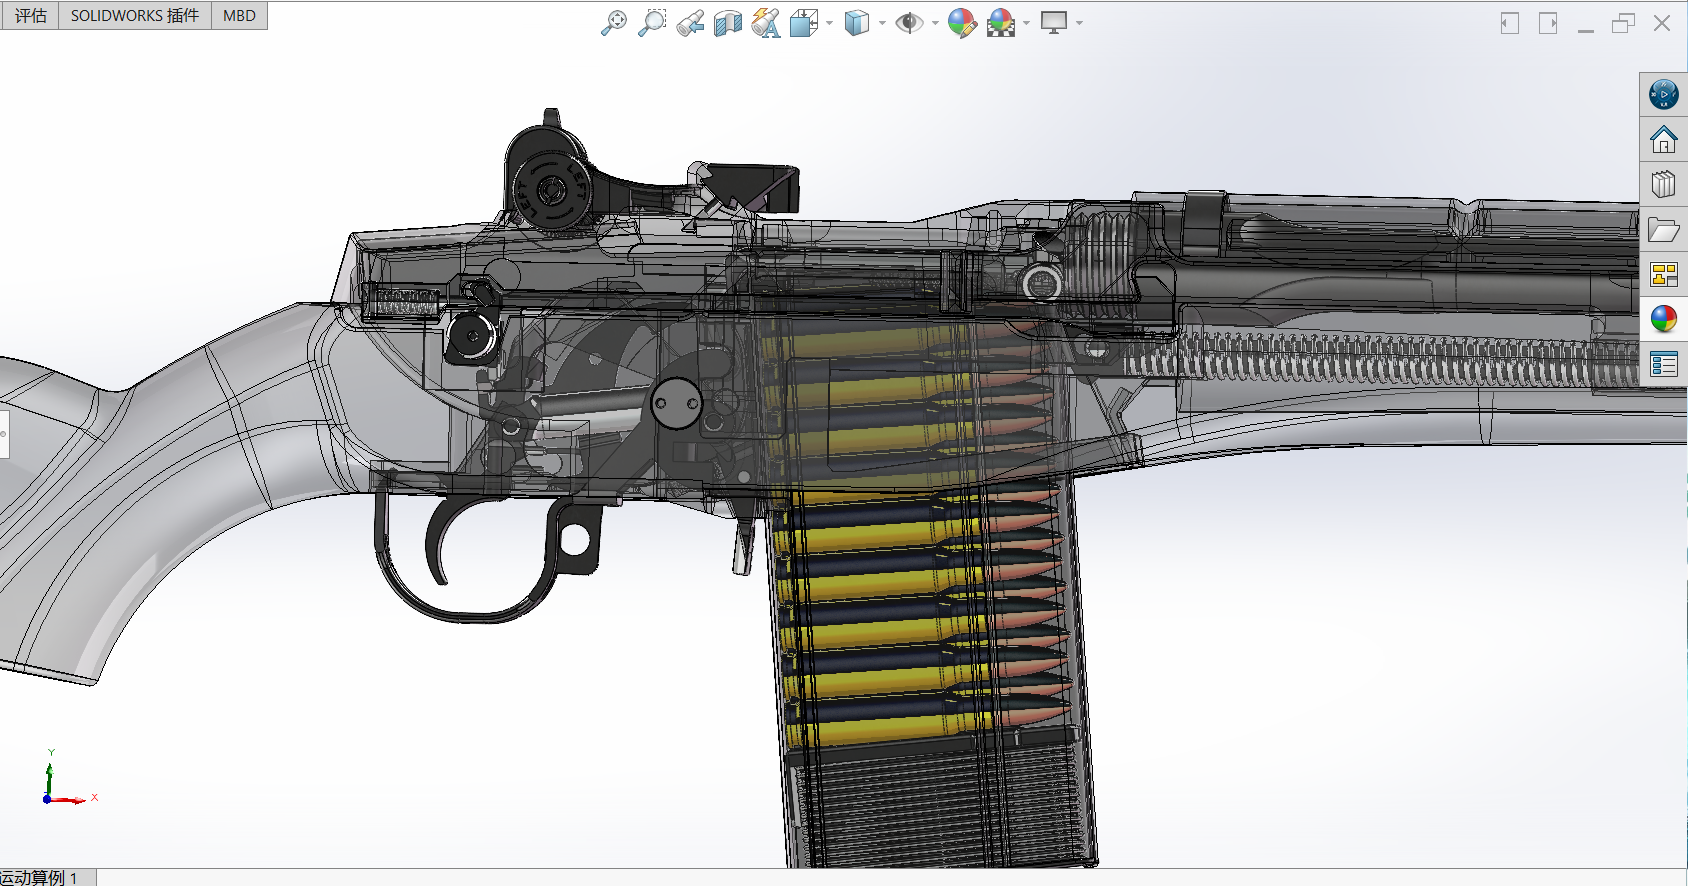The height and width of the screenshot is (886, 1688).
Task: Click the coordinate triad in the viewport
Action: pyautogui.click(x=68, y=778)
